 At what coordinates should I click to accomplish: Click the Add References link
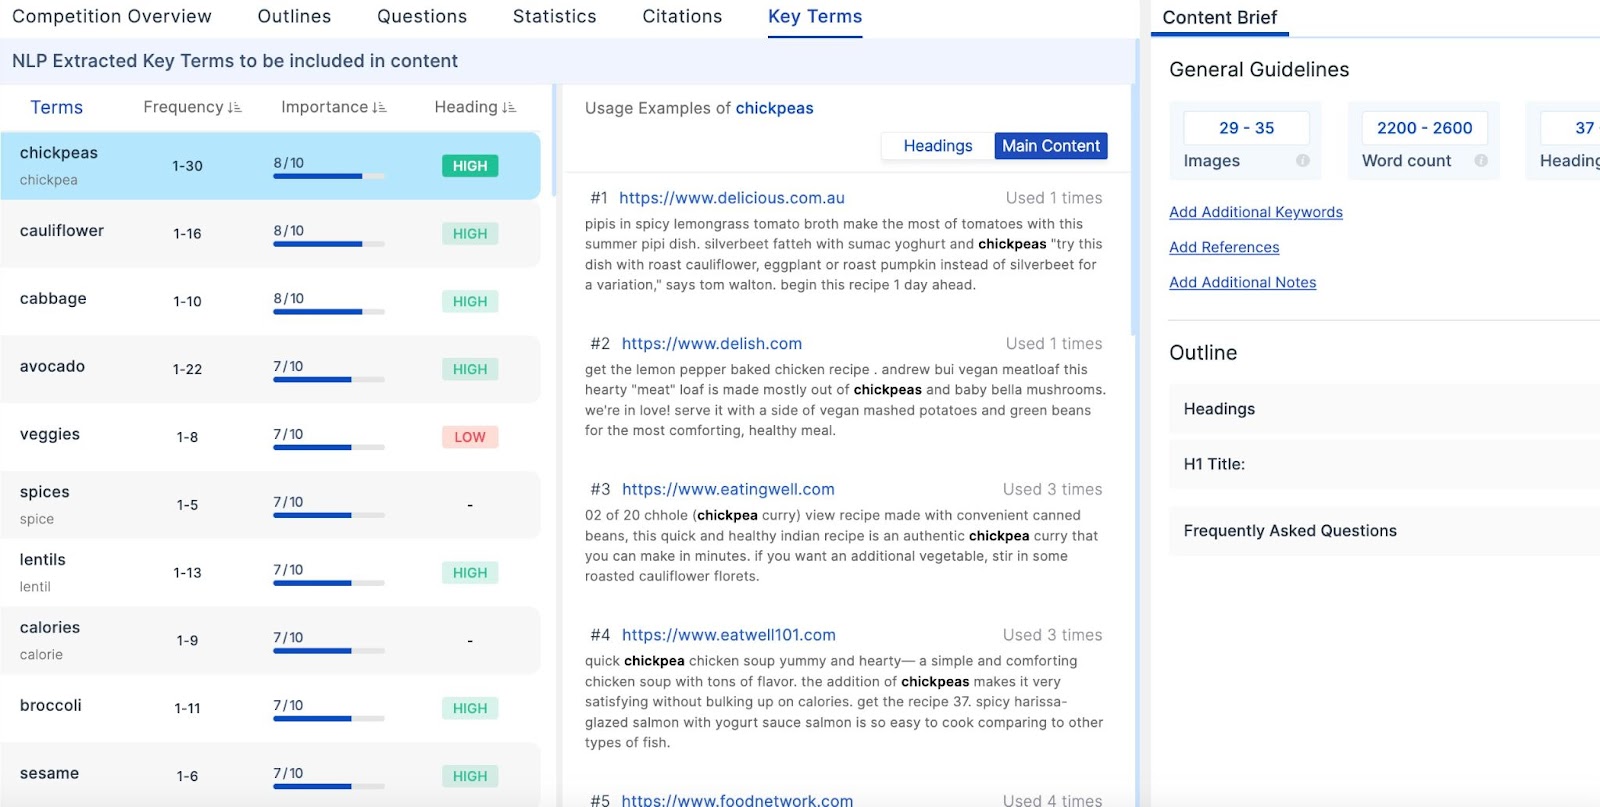[x=1224, y=247]
